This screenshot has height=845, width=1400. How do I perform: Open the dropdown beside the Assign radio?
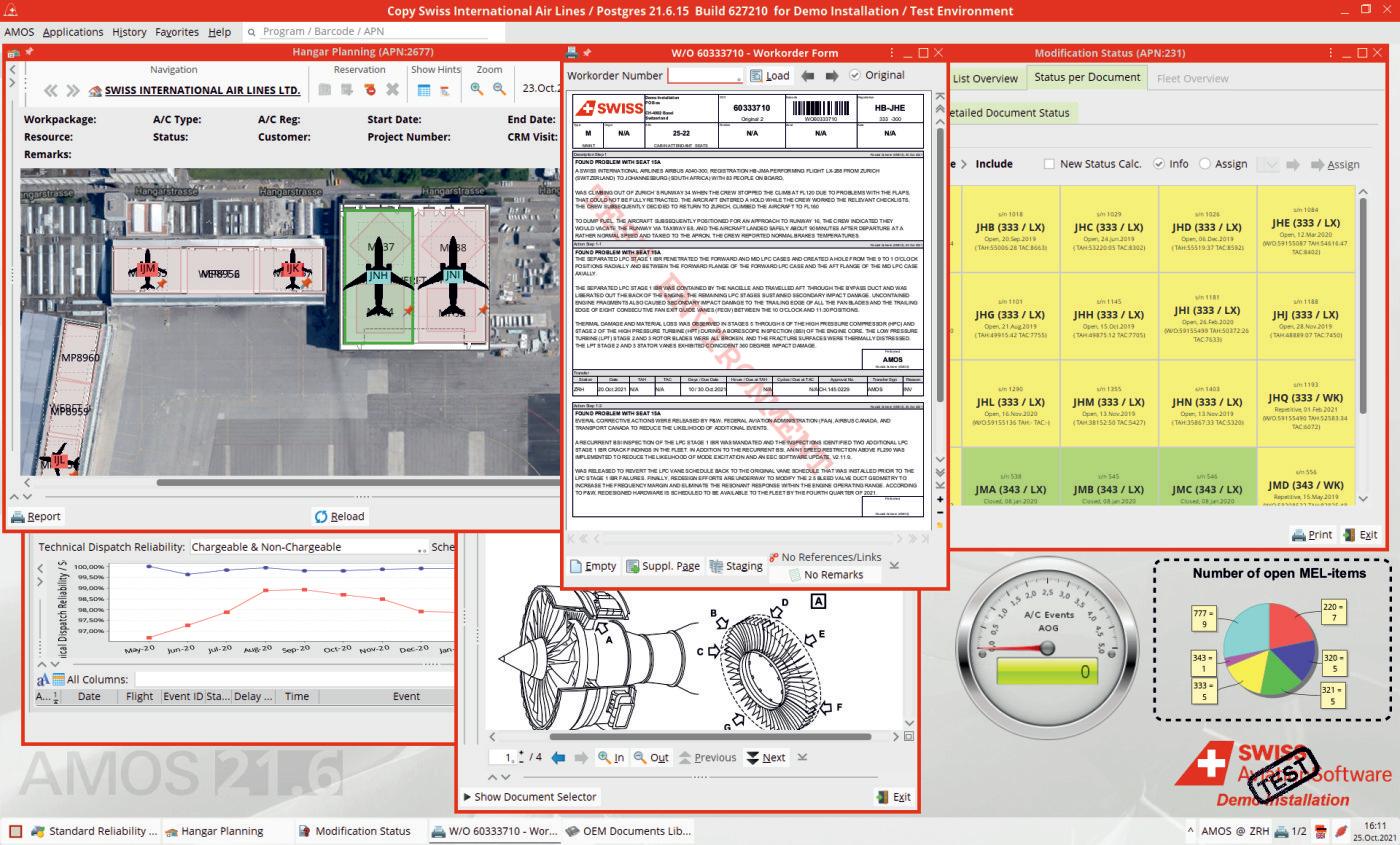[1268, 164]
